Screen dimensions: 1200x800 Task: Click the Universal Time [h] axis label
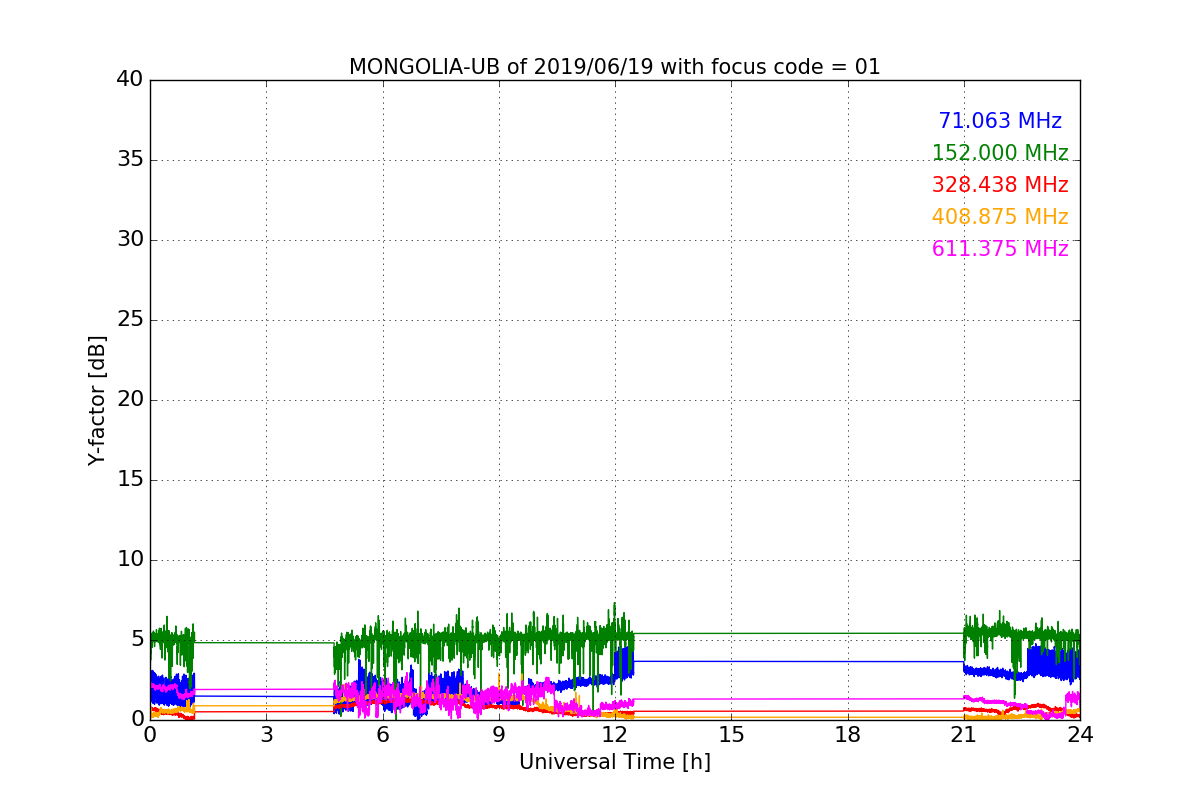click(x=614, y=762)
